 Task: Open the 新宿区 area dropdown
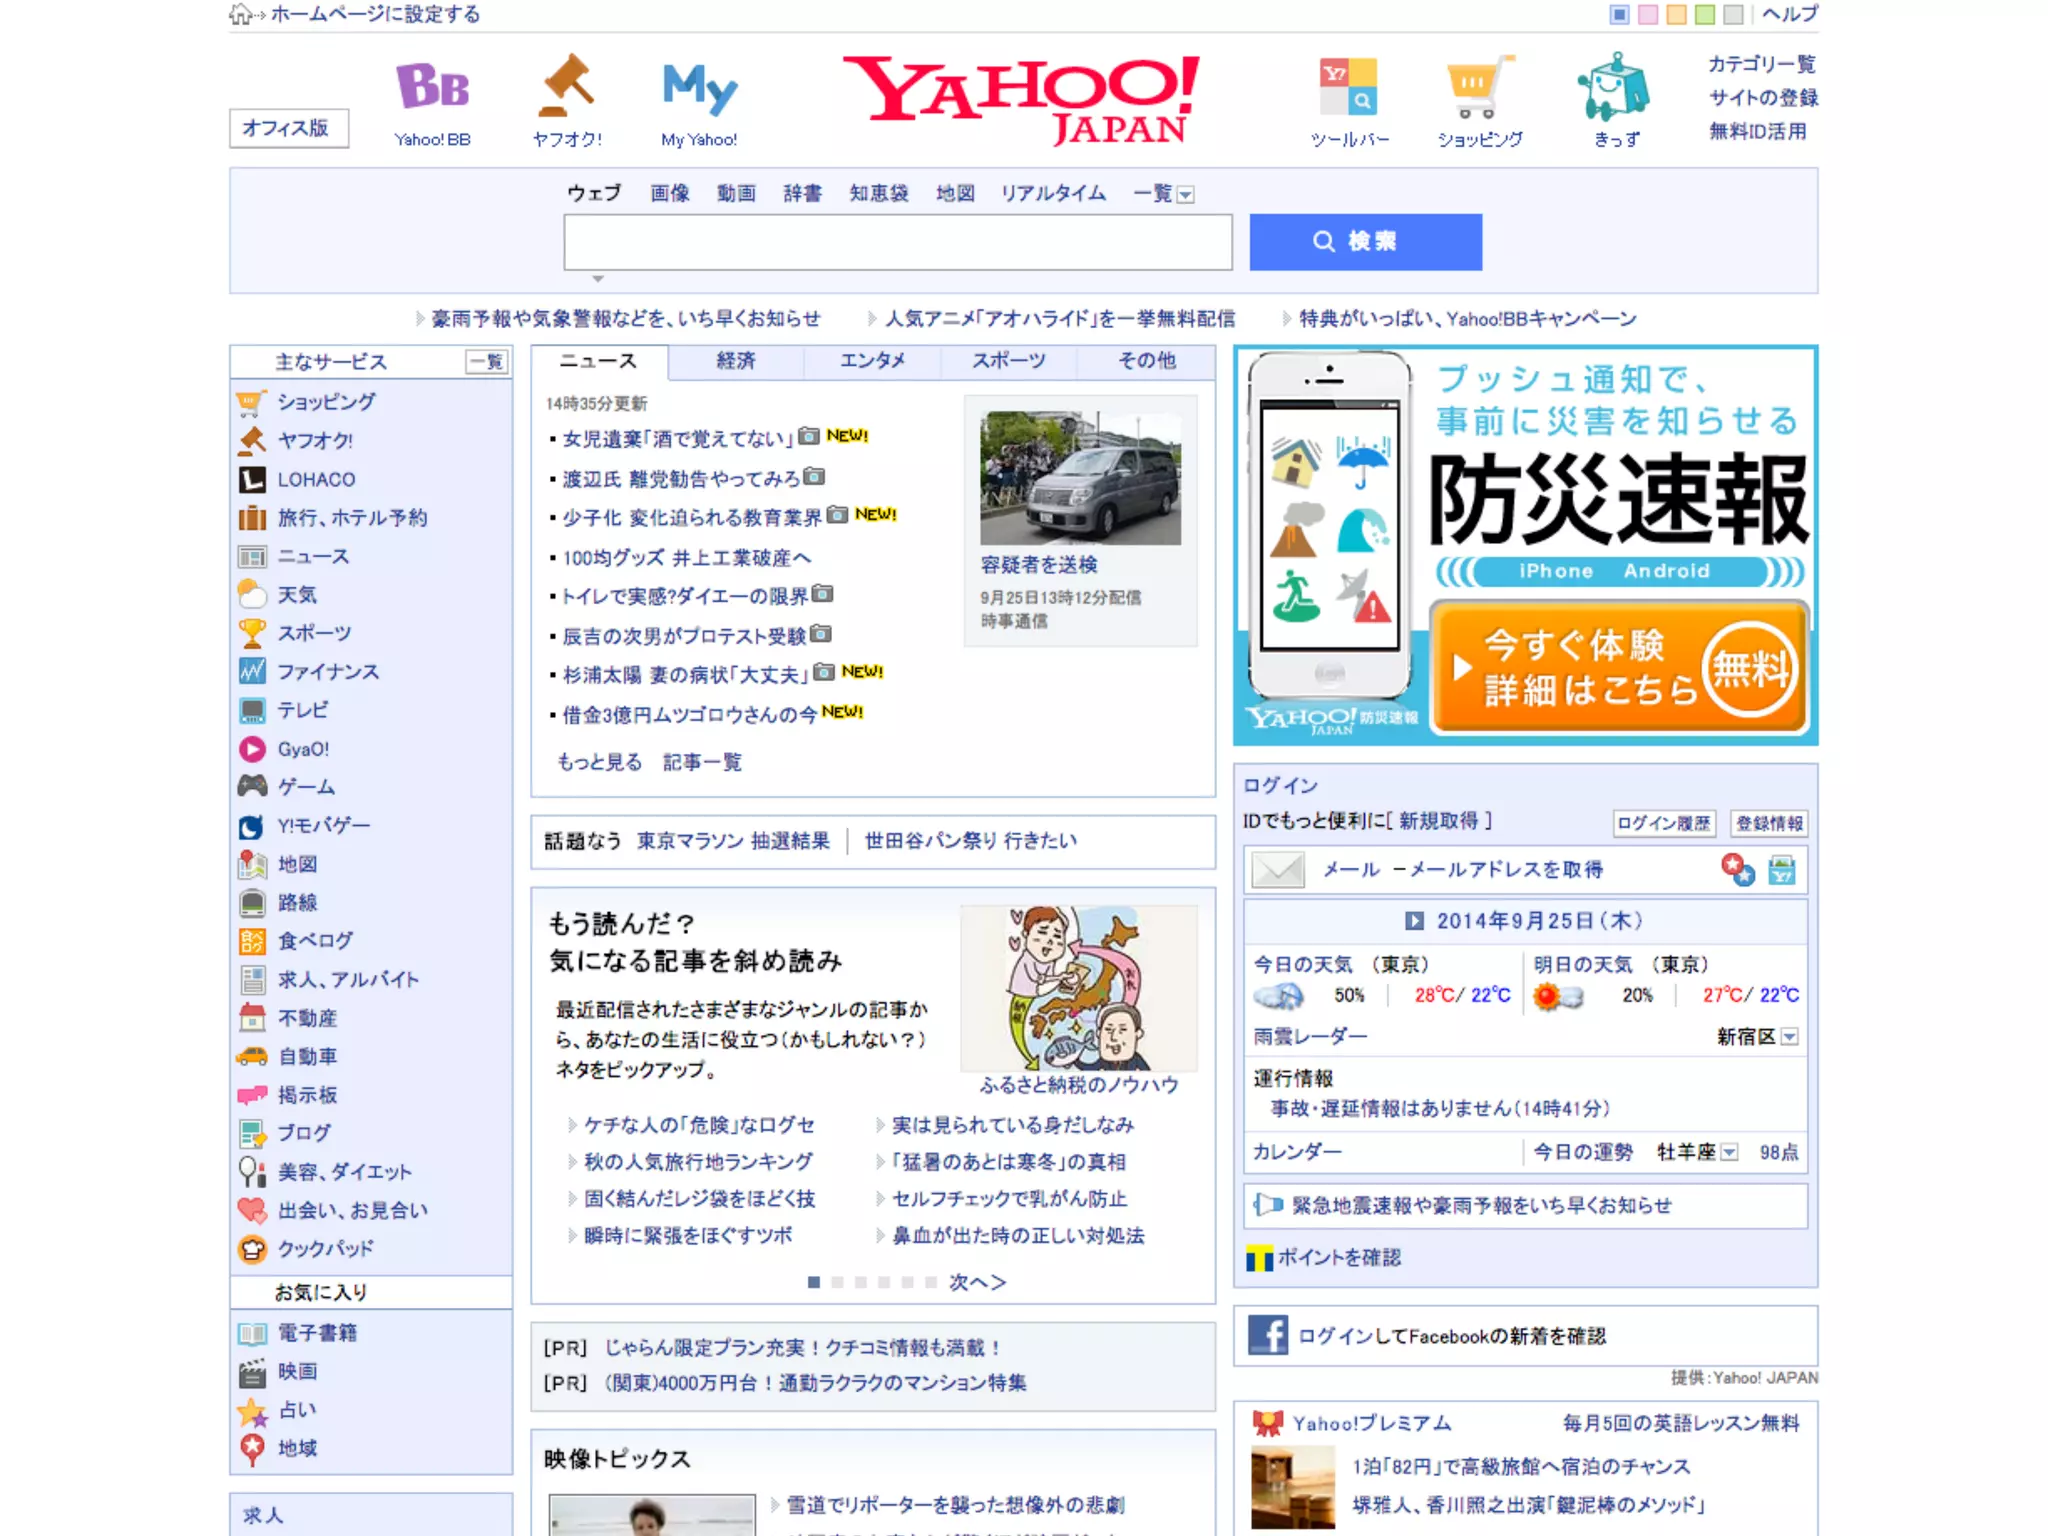tap(1790, 1037)
